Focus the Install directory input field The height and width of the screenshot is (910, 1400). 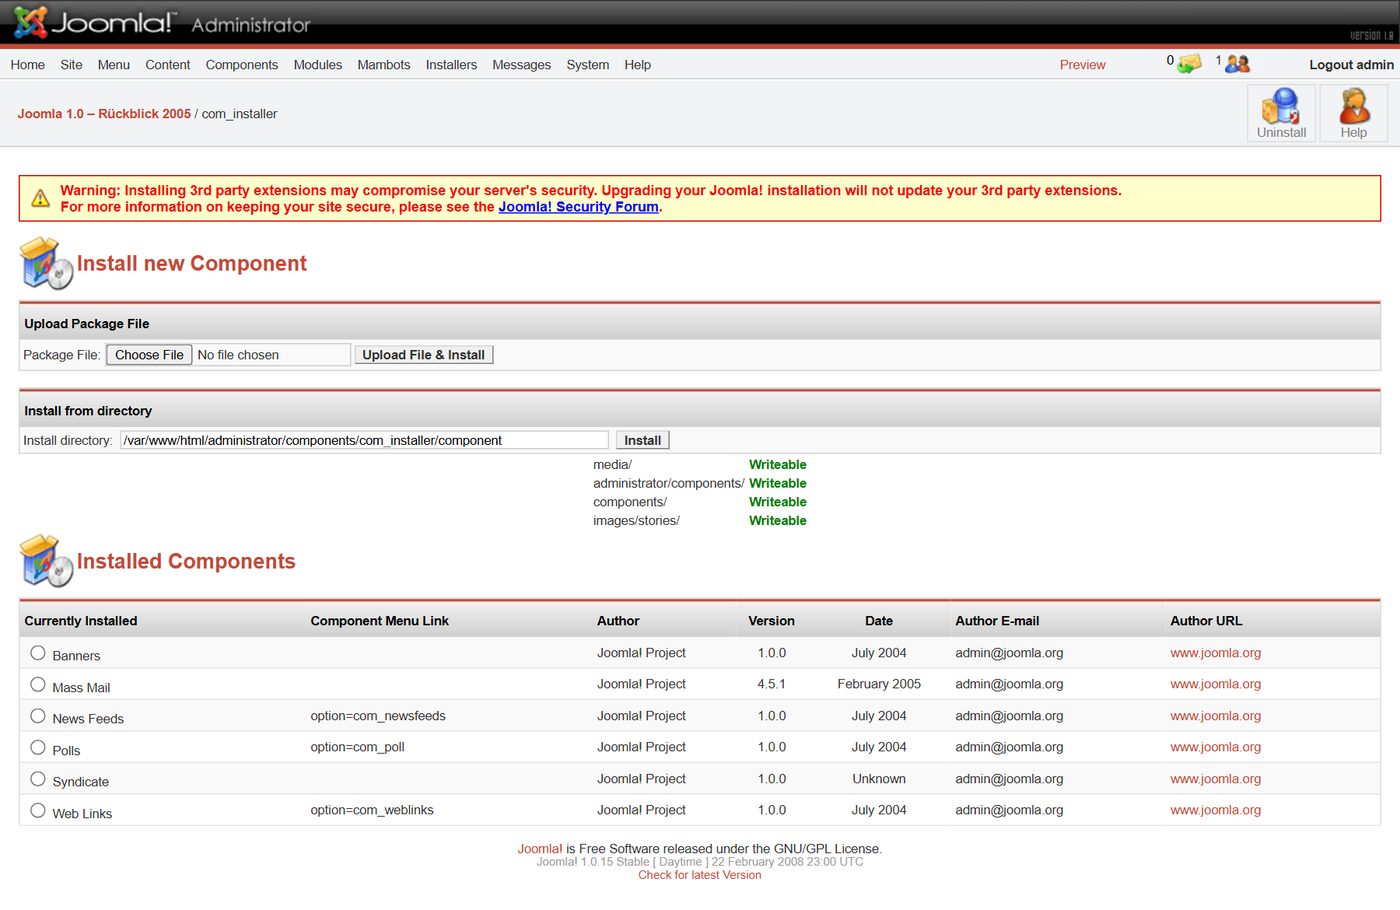click(x=364, y=440)
